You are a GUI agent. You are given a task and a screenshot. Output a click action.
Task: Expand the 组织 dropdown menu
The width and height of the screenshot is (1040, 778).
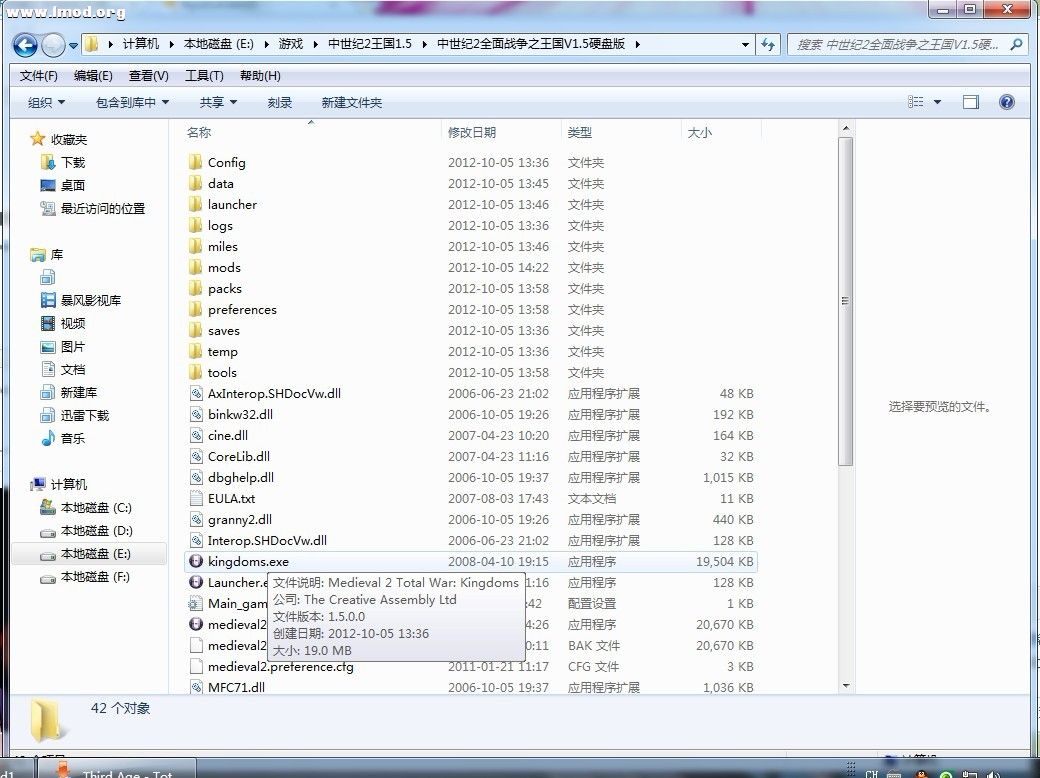[46, 102]
